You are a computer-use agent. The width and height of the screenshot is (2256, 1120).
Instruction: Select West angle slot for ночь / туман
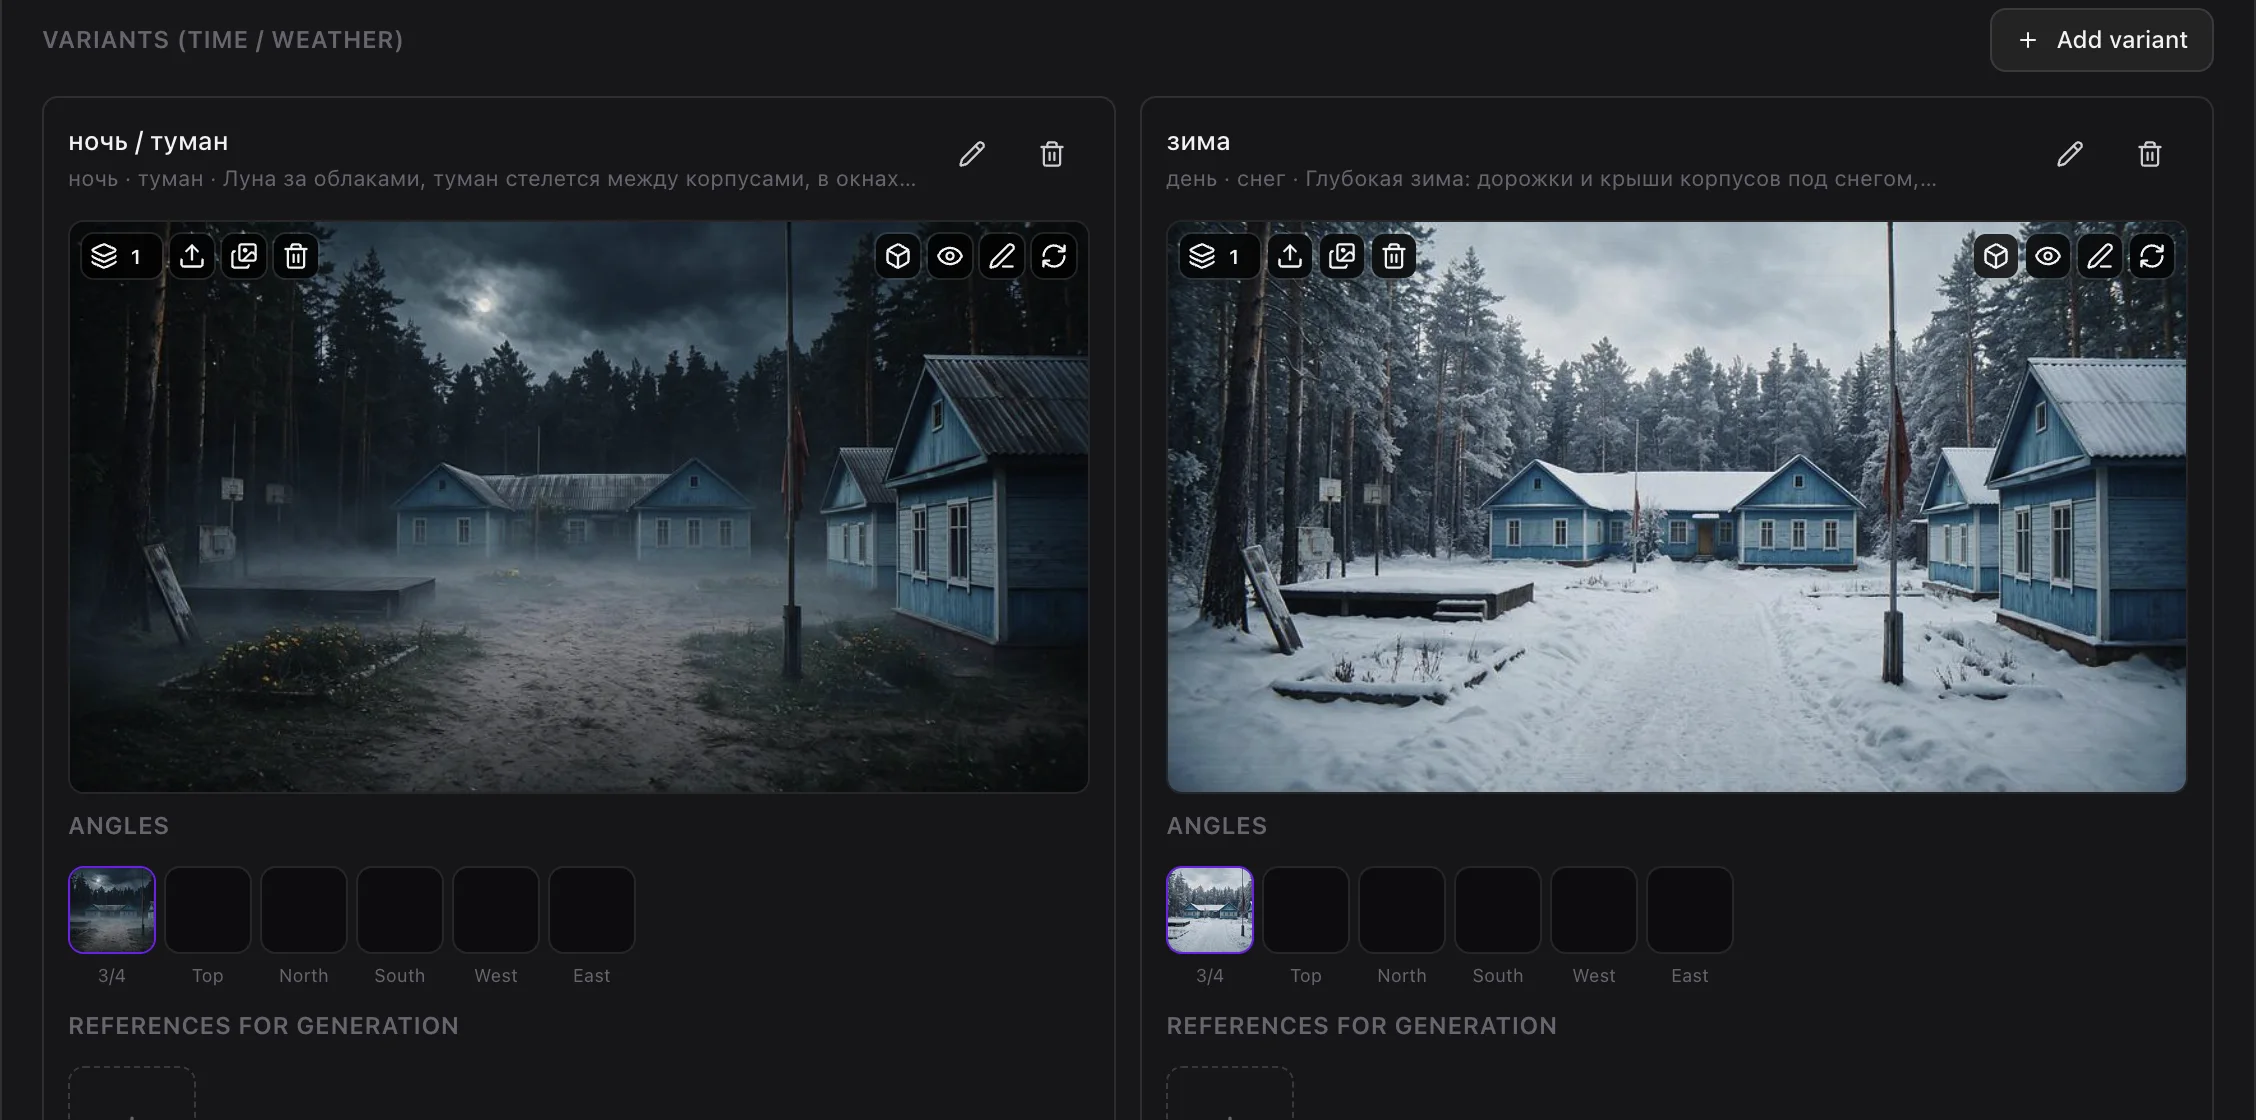pyautogui.click(x=496, y=910)
